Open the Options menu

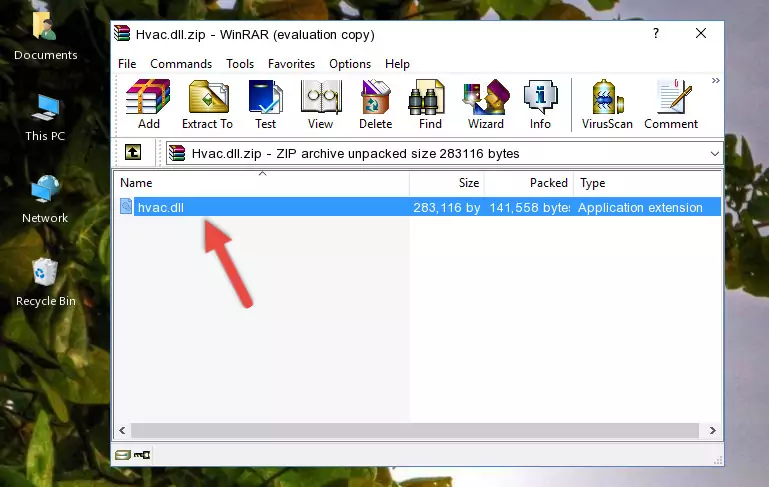350,64
